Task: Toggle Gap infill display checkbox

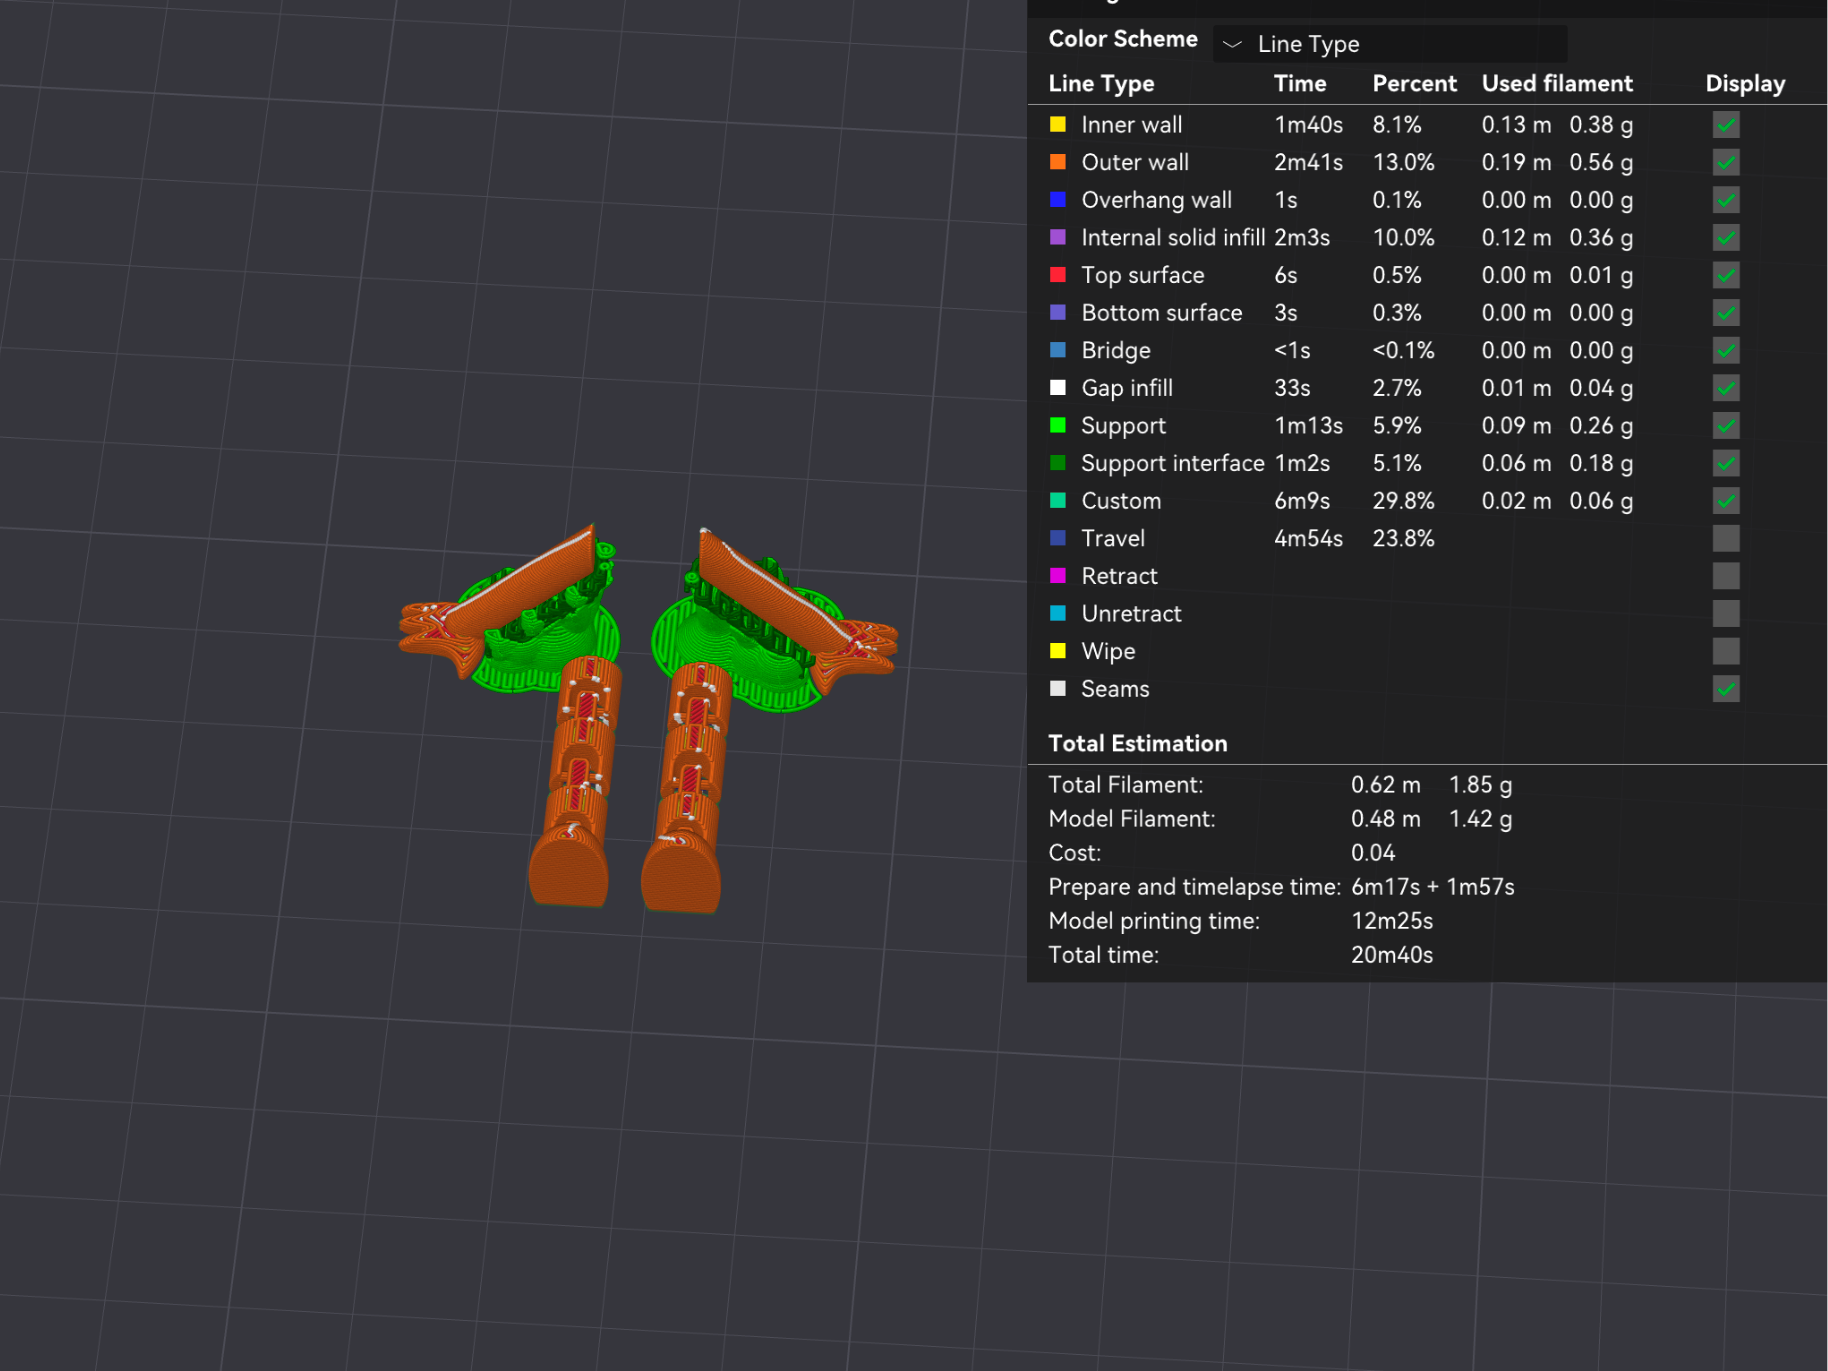Action: (1726, 388)
